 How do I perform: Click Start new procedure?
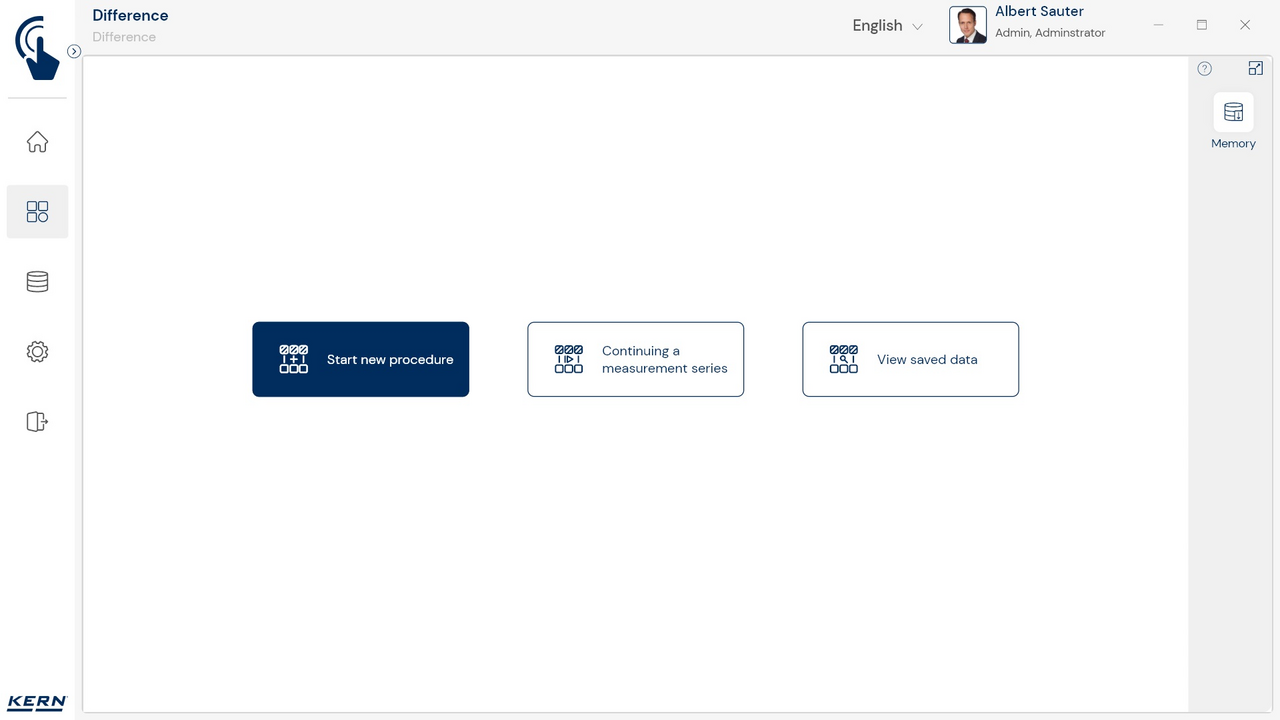(360, 359)
